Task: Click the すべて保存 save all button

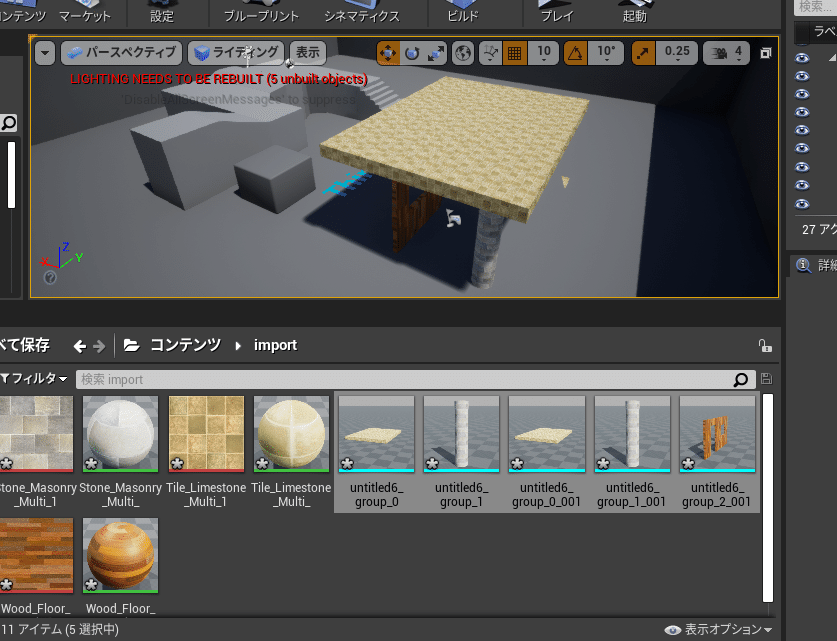Action: click(25, 345)
